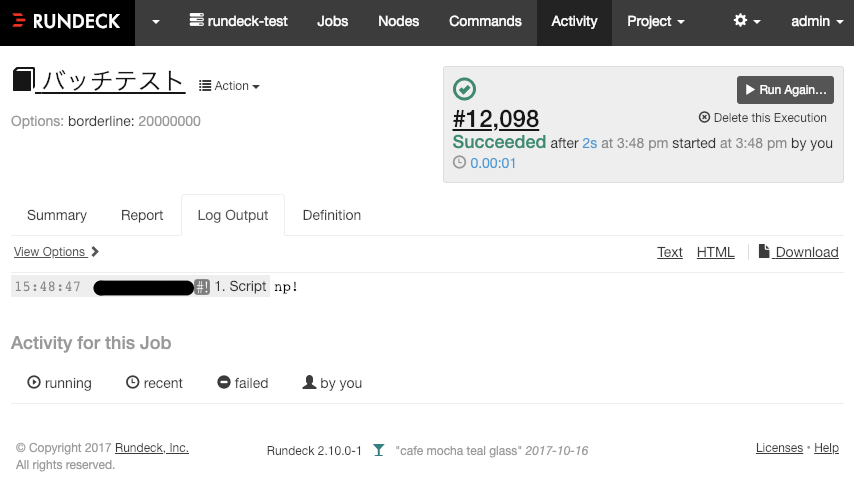The width and height of the screenshot is (854, 500).
Task: Click the cocktail glass version icon
Action: 379,450
